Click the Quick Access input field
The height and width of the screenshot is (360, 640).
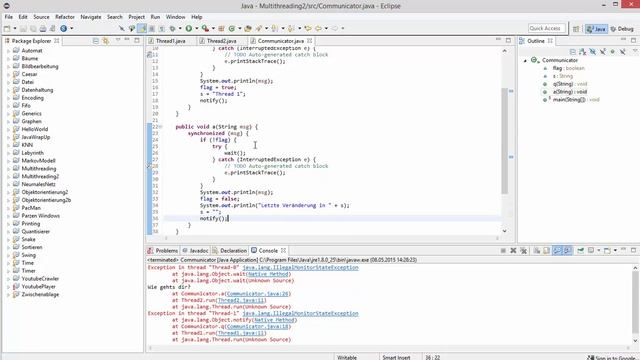(x=547, y=28)
